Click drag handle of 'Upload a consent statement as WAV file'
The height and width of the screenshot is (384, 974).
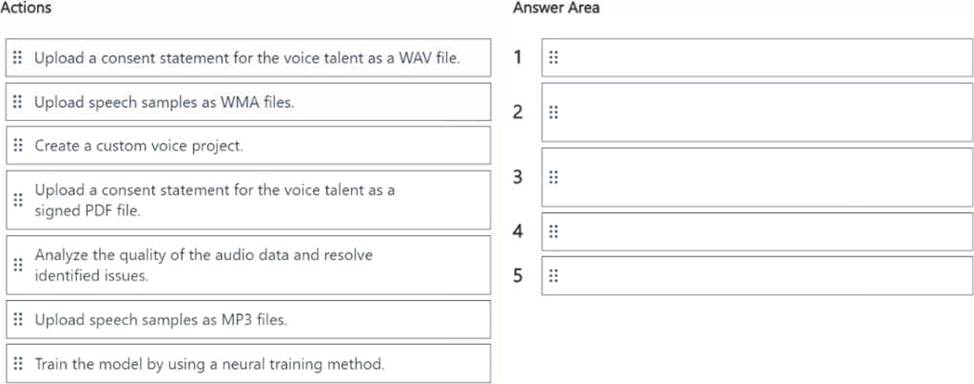pyautogui.click(x=17, y=58)
